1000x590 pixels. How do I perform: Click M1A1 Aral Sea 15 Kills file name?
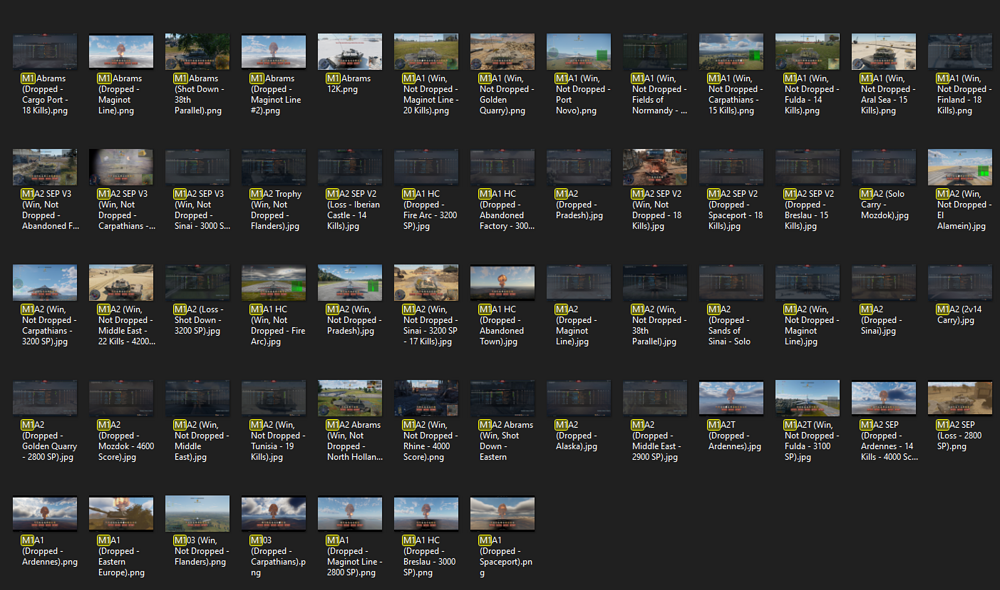[x=887, y=94]
